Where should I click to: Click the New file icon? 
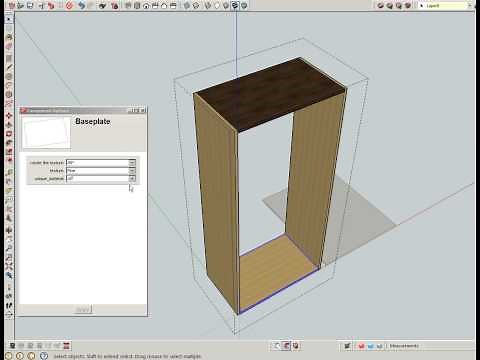click(x=12, y=5)
